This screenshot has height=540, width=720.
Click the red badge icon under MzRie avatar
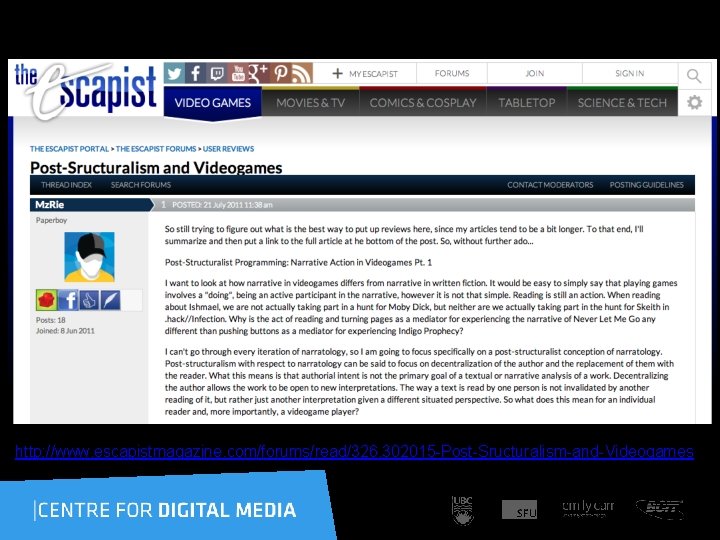pos(46,300)
